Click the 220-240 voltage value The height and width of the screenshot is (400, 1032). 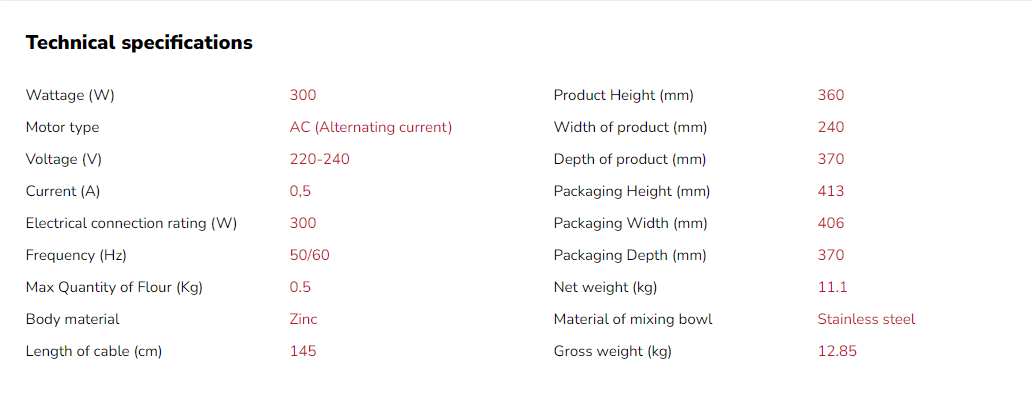[320, 159]
